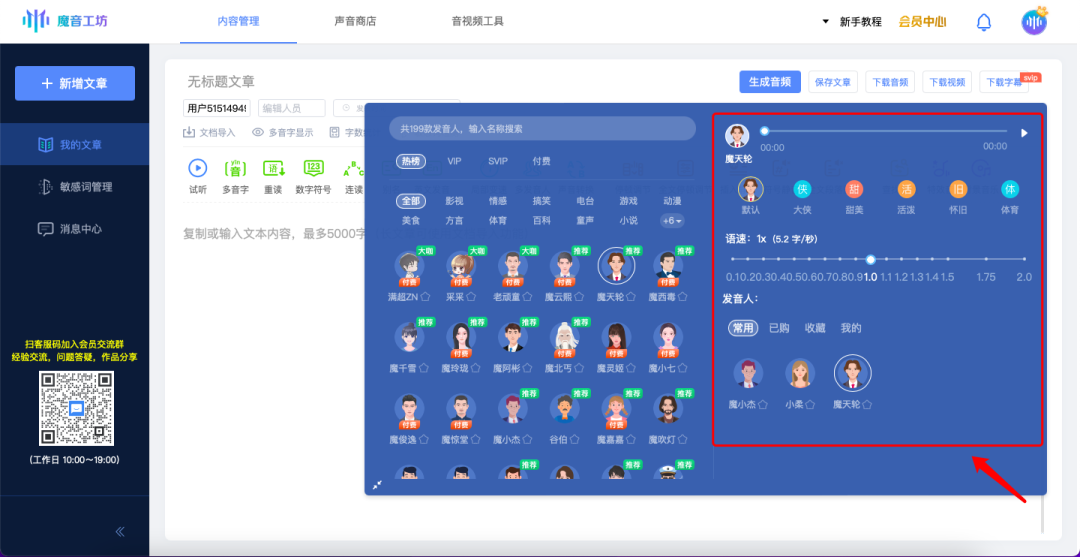1080x557 pixels.
Task: Choose the 大侠 voice style
Action: (x=802, y=189)
